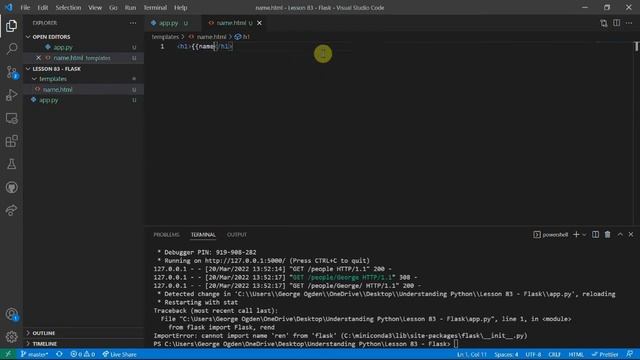Close the name.html editor tab
This screenshot has height=360, width=640.
coord(259,23)
